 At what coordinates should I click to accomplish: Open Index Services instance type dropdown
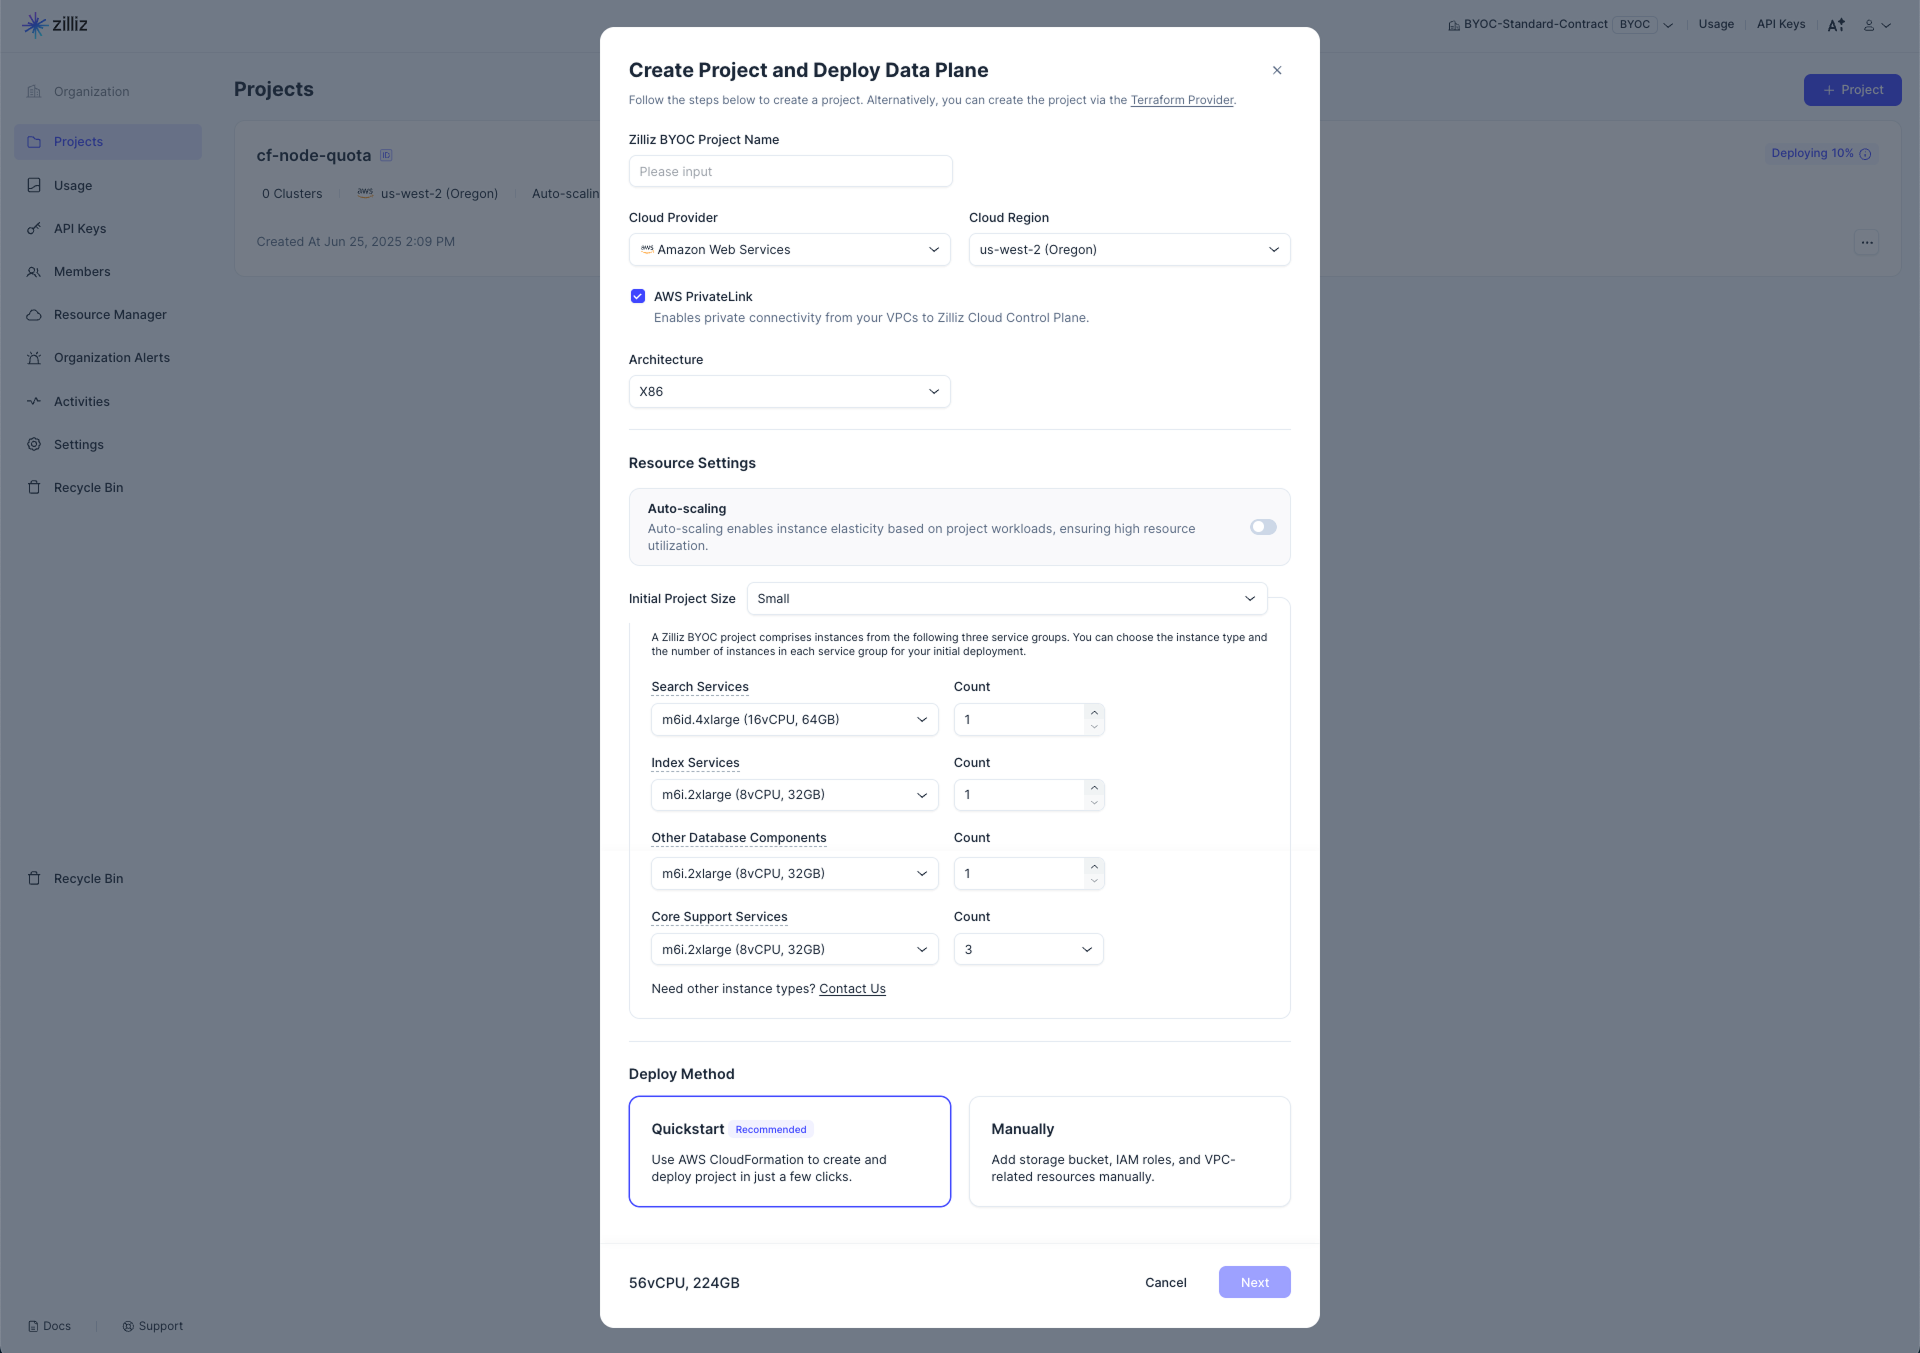pos(794,795)
